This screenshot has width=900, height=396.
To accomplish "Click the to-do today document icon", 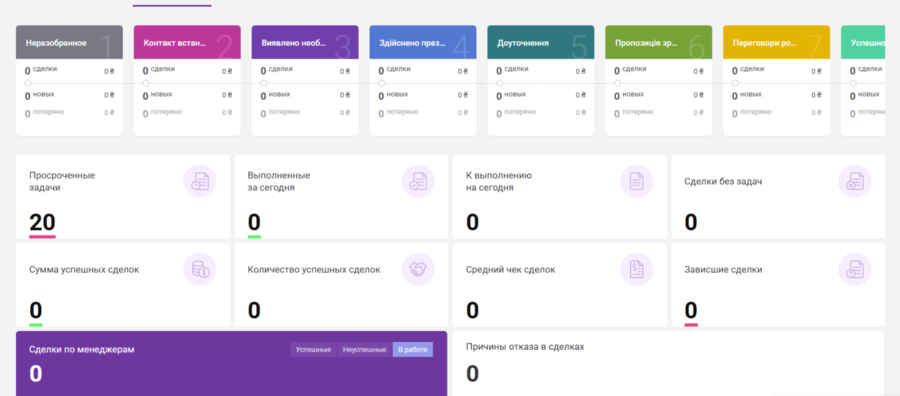I will 637,181.
